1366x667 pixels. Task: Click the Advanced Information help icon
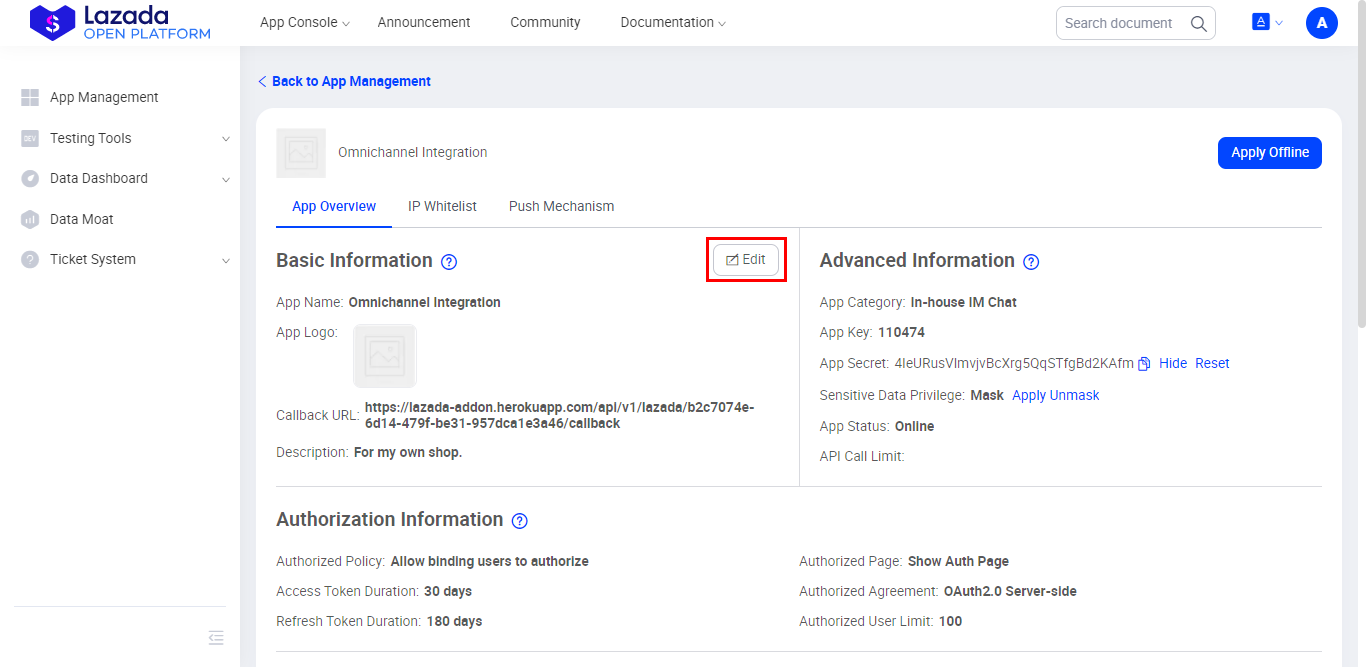pos(1031,262)
